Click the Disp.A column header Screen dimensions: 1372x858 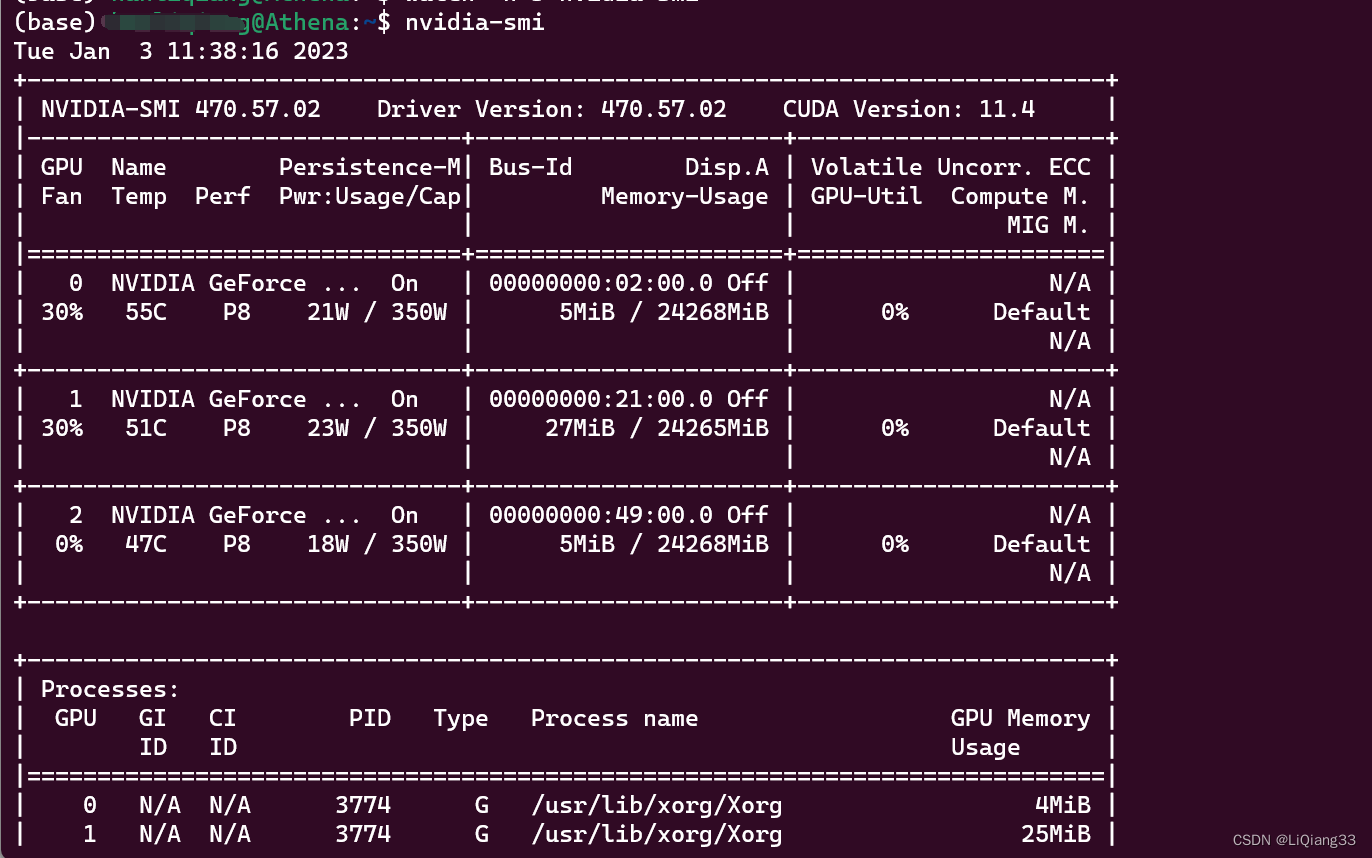(x=727, y=167)
